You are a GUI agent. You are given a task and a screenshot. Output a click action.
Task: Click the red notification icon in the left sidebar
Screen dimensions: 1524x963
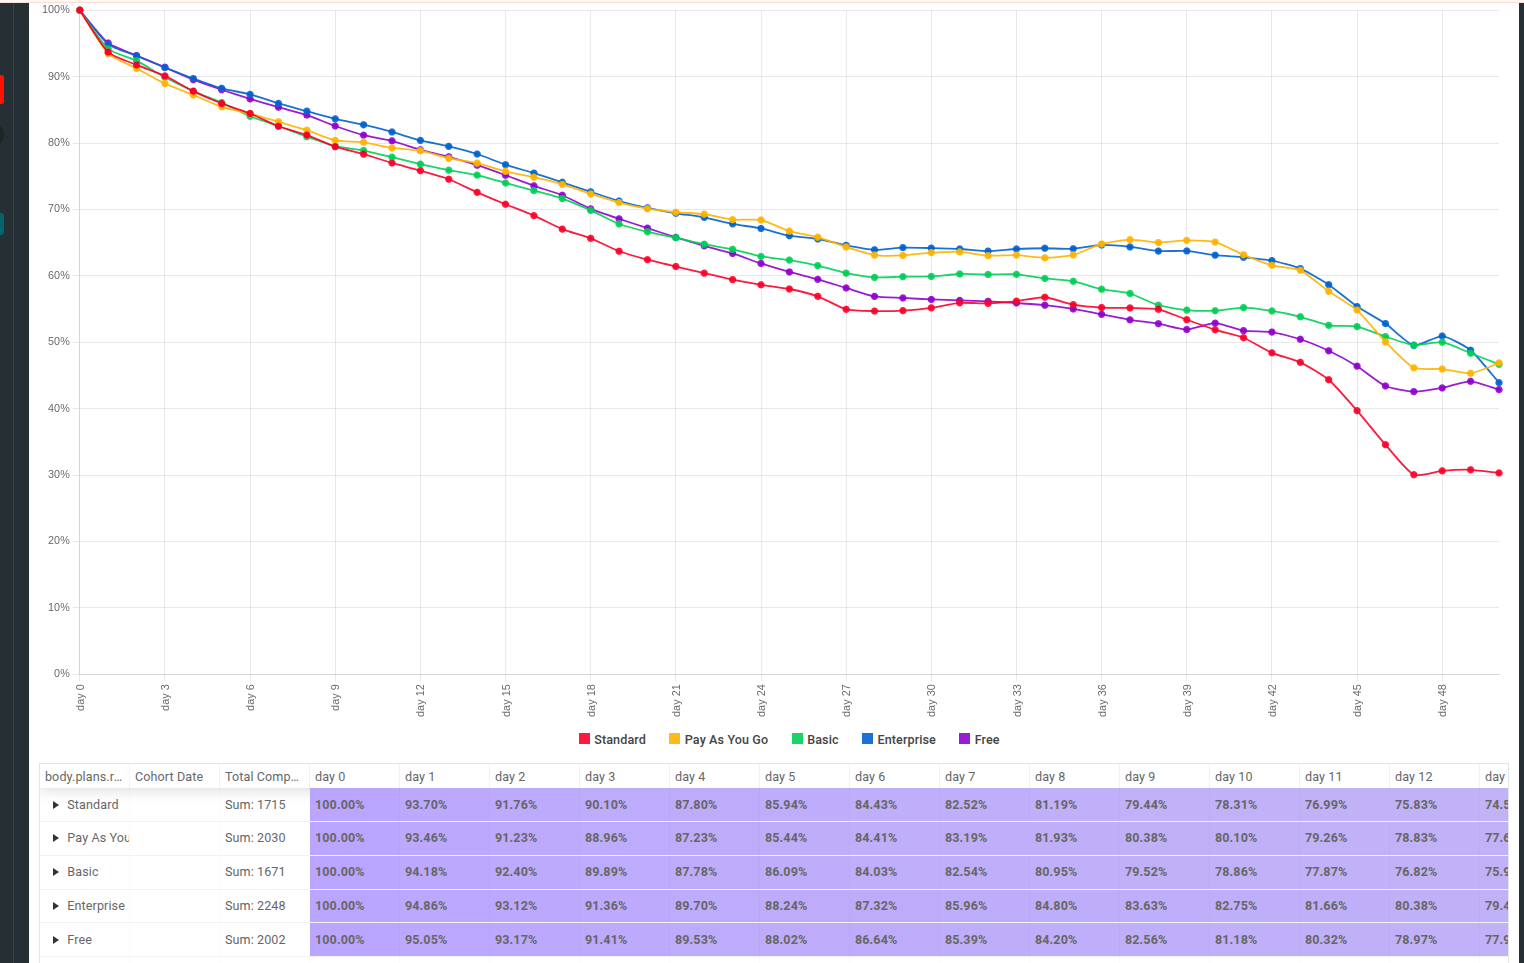[x=3, y=89]
